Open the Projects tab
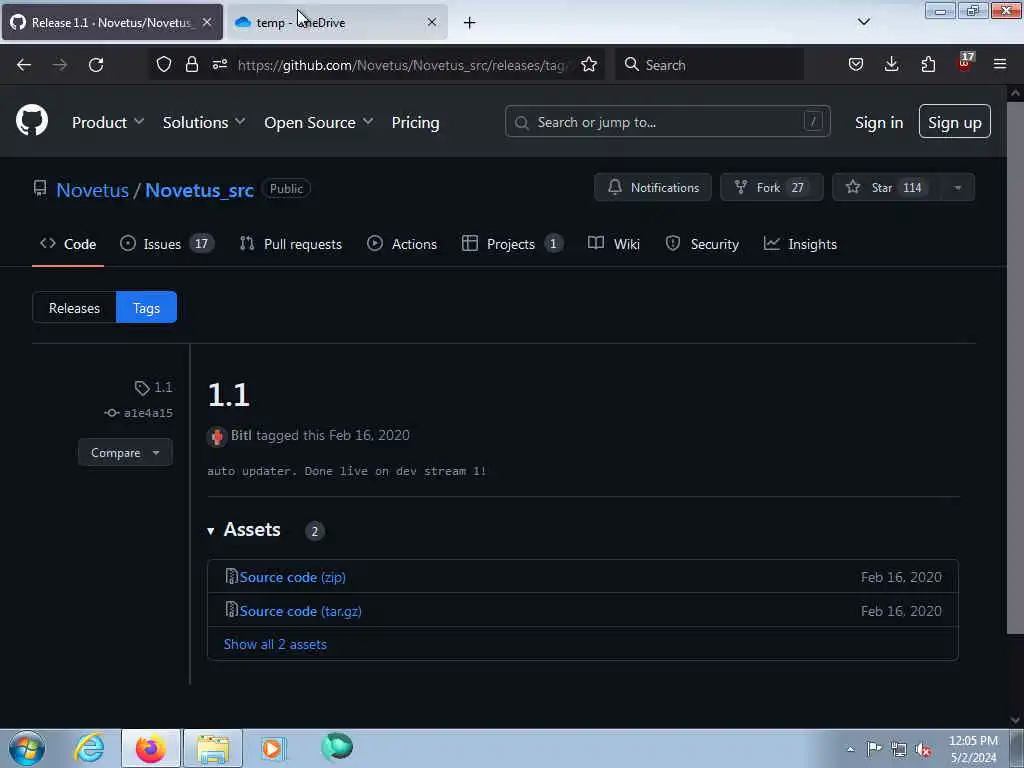The height and width of the screenshot is (768, 1024). click(x=512, y=244)
